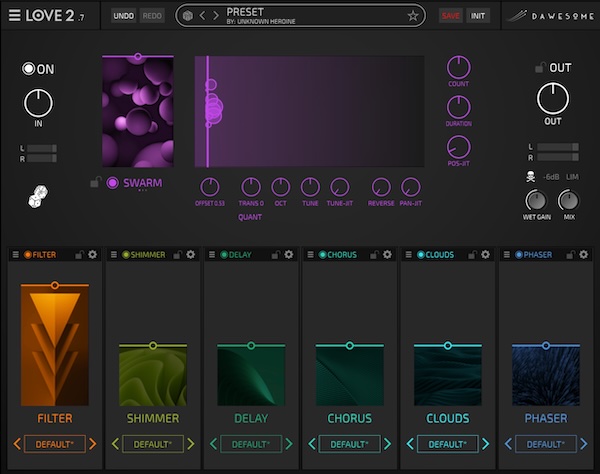Select next CHORUS preset arrow
Screen dimensions: 600x474
387,444
